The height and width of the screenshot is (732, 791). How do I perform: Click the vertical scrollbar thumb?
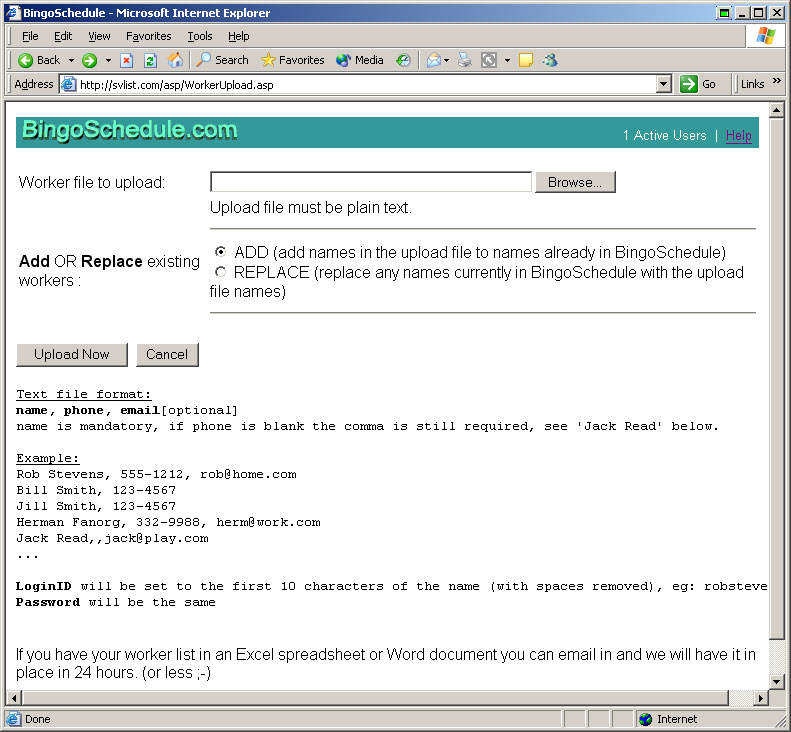point(776,377)
